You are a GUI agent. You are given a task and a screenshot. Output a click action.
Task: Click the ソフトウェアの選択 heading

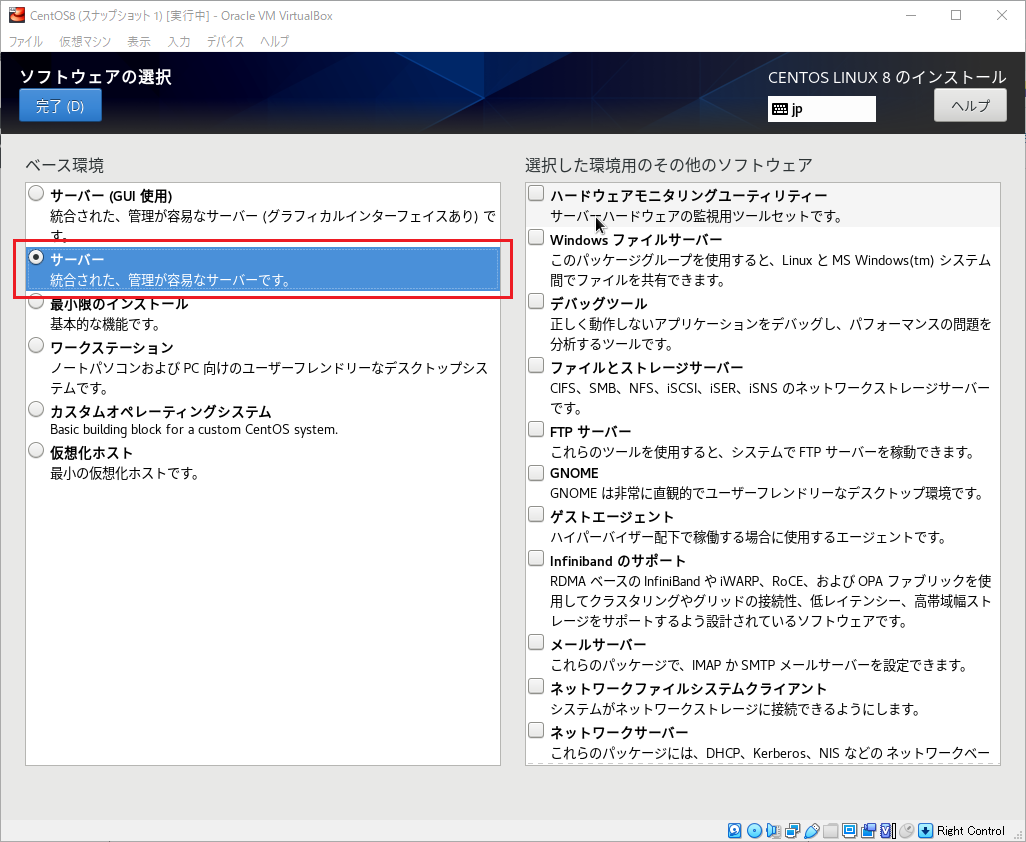click(x=96, y=77)
